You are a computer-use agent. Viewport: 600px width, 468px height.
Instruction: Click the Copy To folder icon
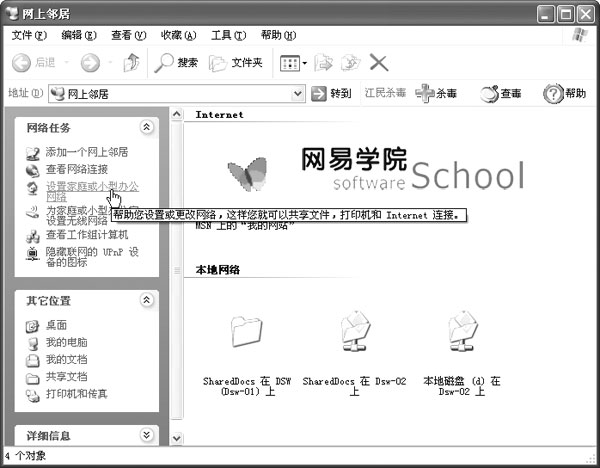[x=351, y=63]
